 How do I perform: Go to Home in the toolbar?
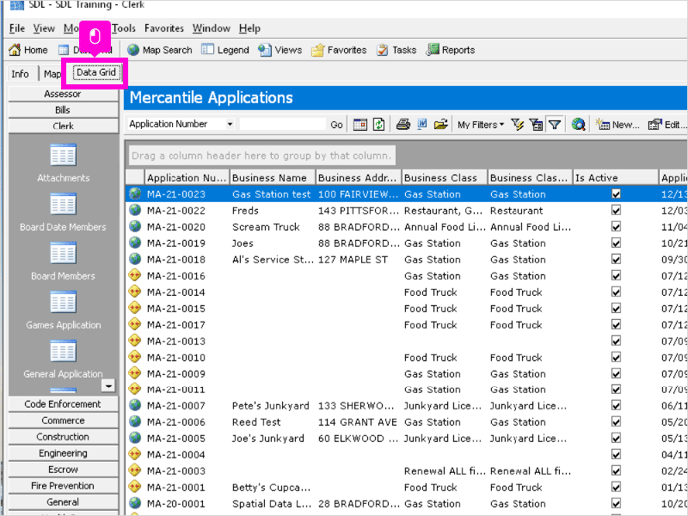click(28, 50)
